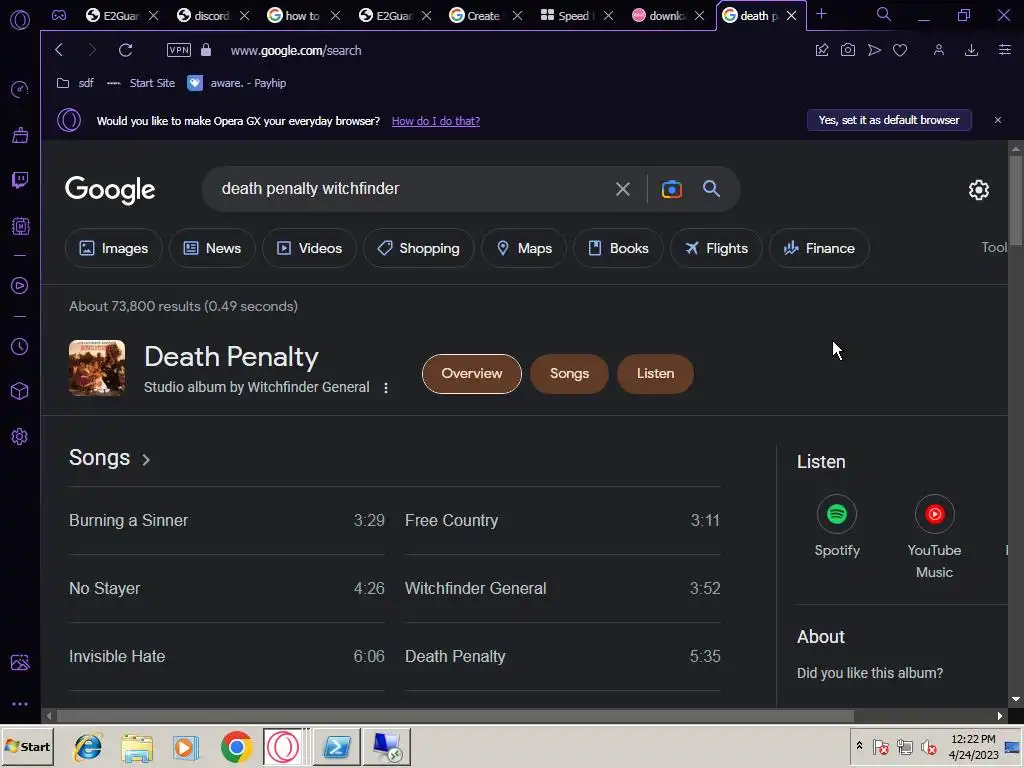Click the Google logo
Viewport: 1024px width, 768px height.
pyautogui.click(x=110, y=190)
